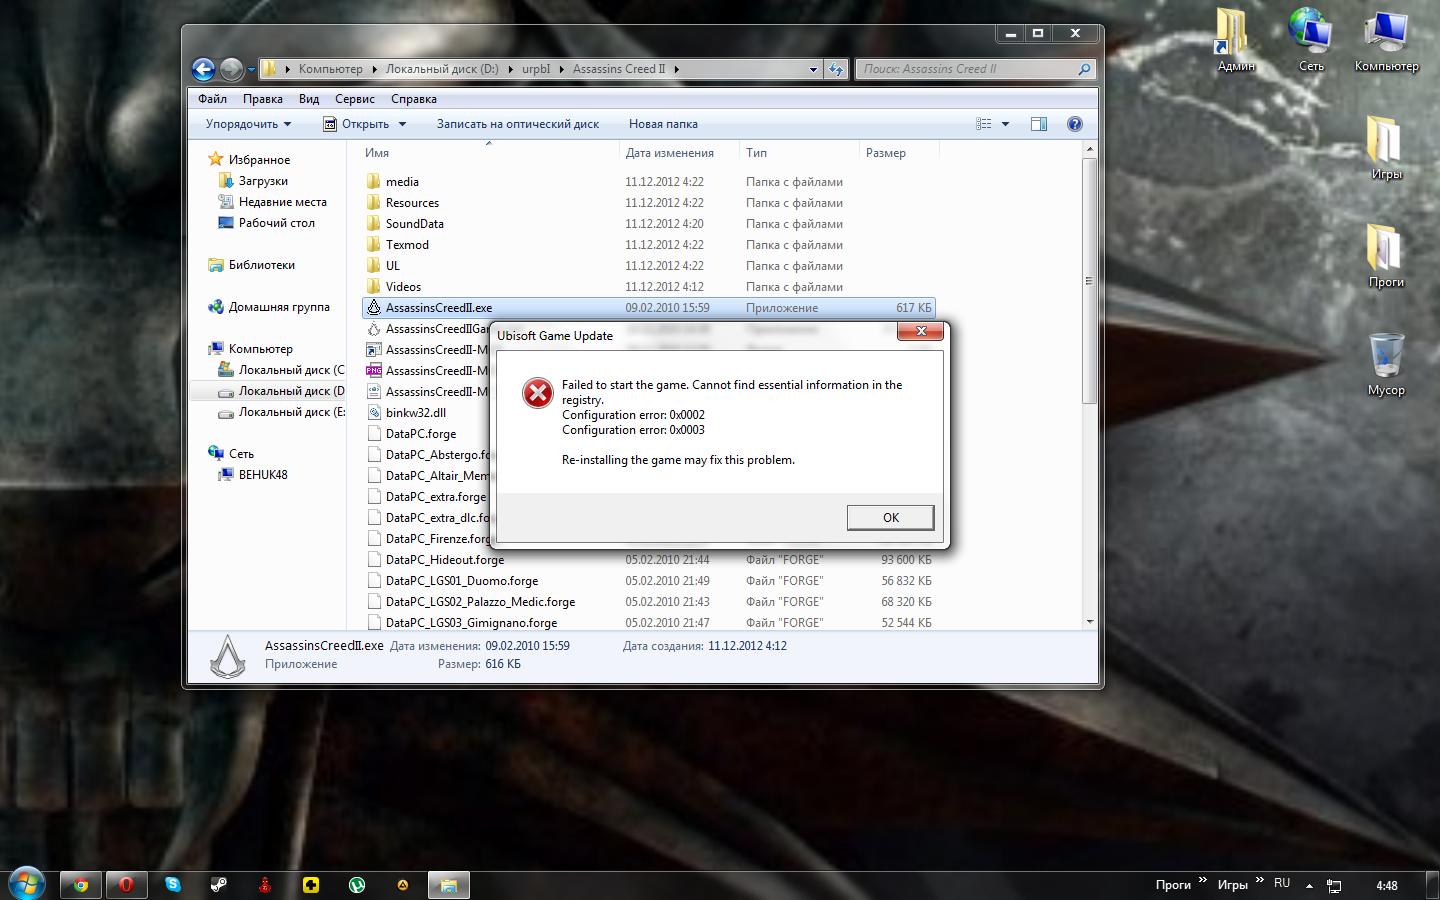Expand the address bar history dropdown arrow
This screenshot has width=1440, height=900.
tap(812, 69)
